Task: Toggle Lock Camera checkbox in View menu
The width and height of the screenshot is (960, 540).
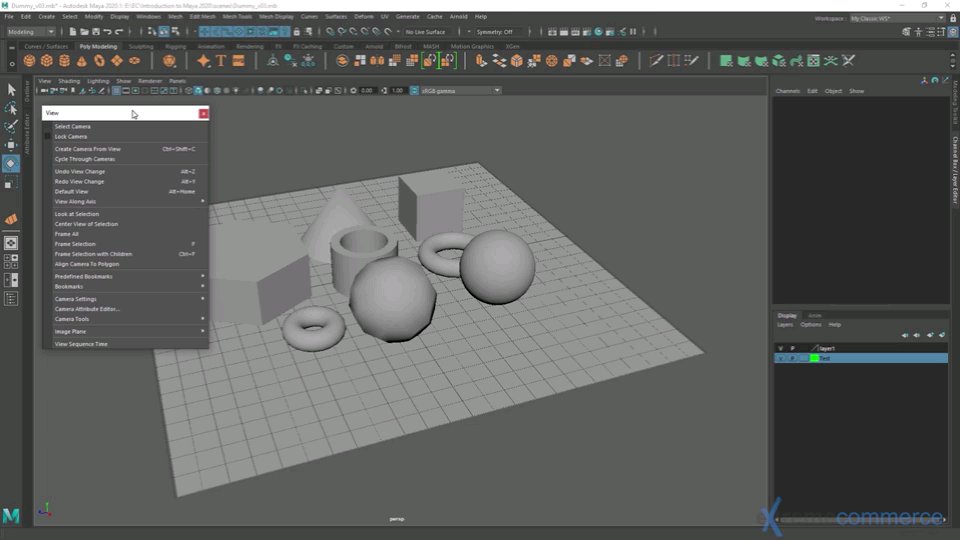Action: [47, 137]
